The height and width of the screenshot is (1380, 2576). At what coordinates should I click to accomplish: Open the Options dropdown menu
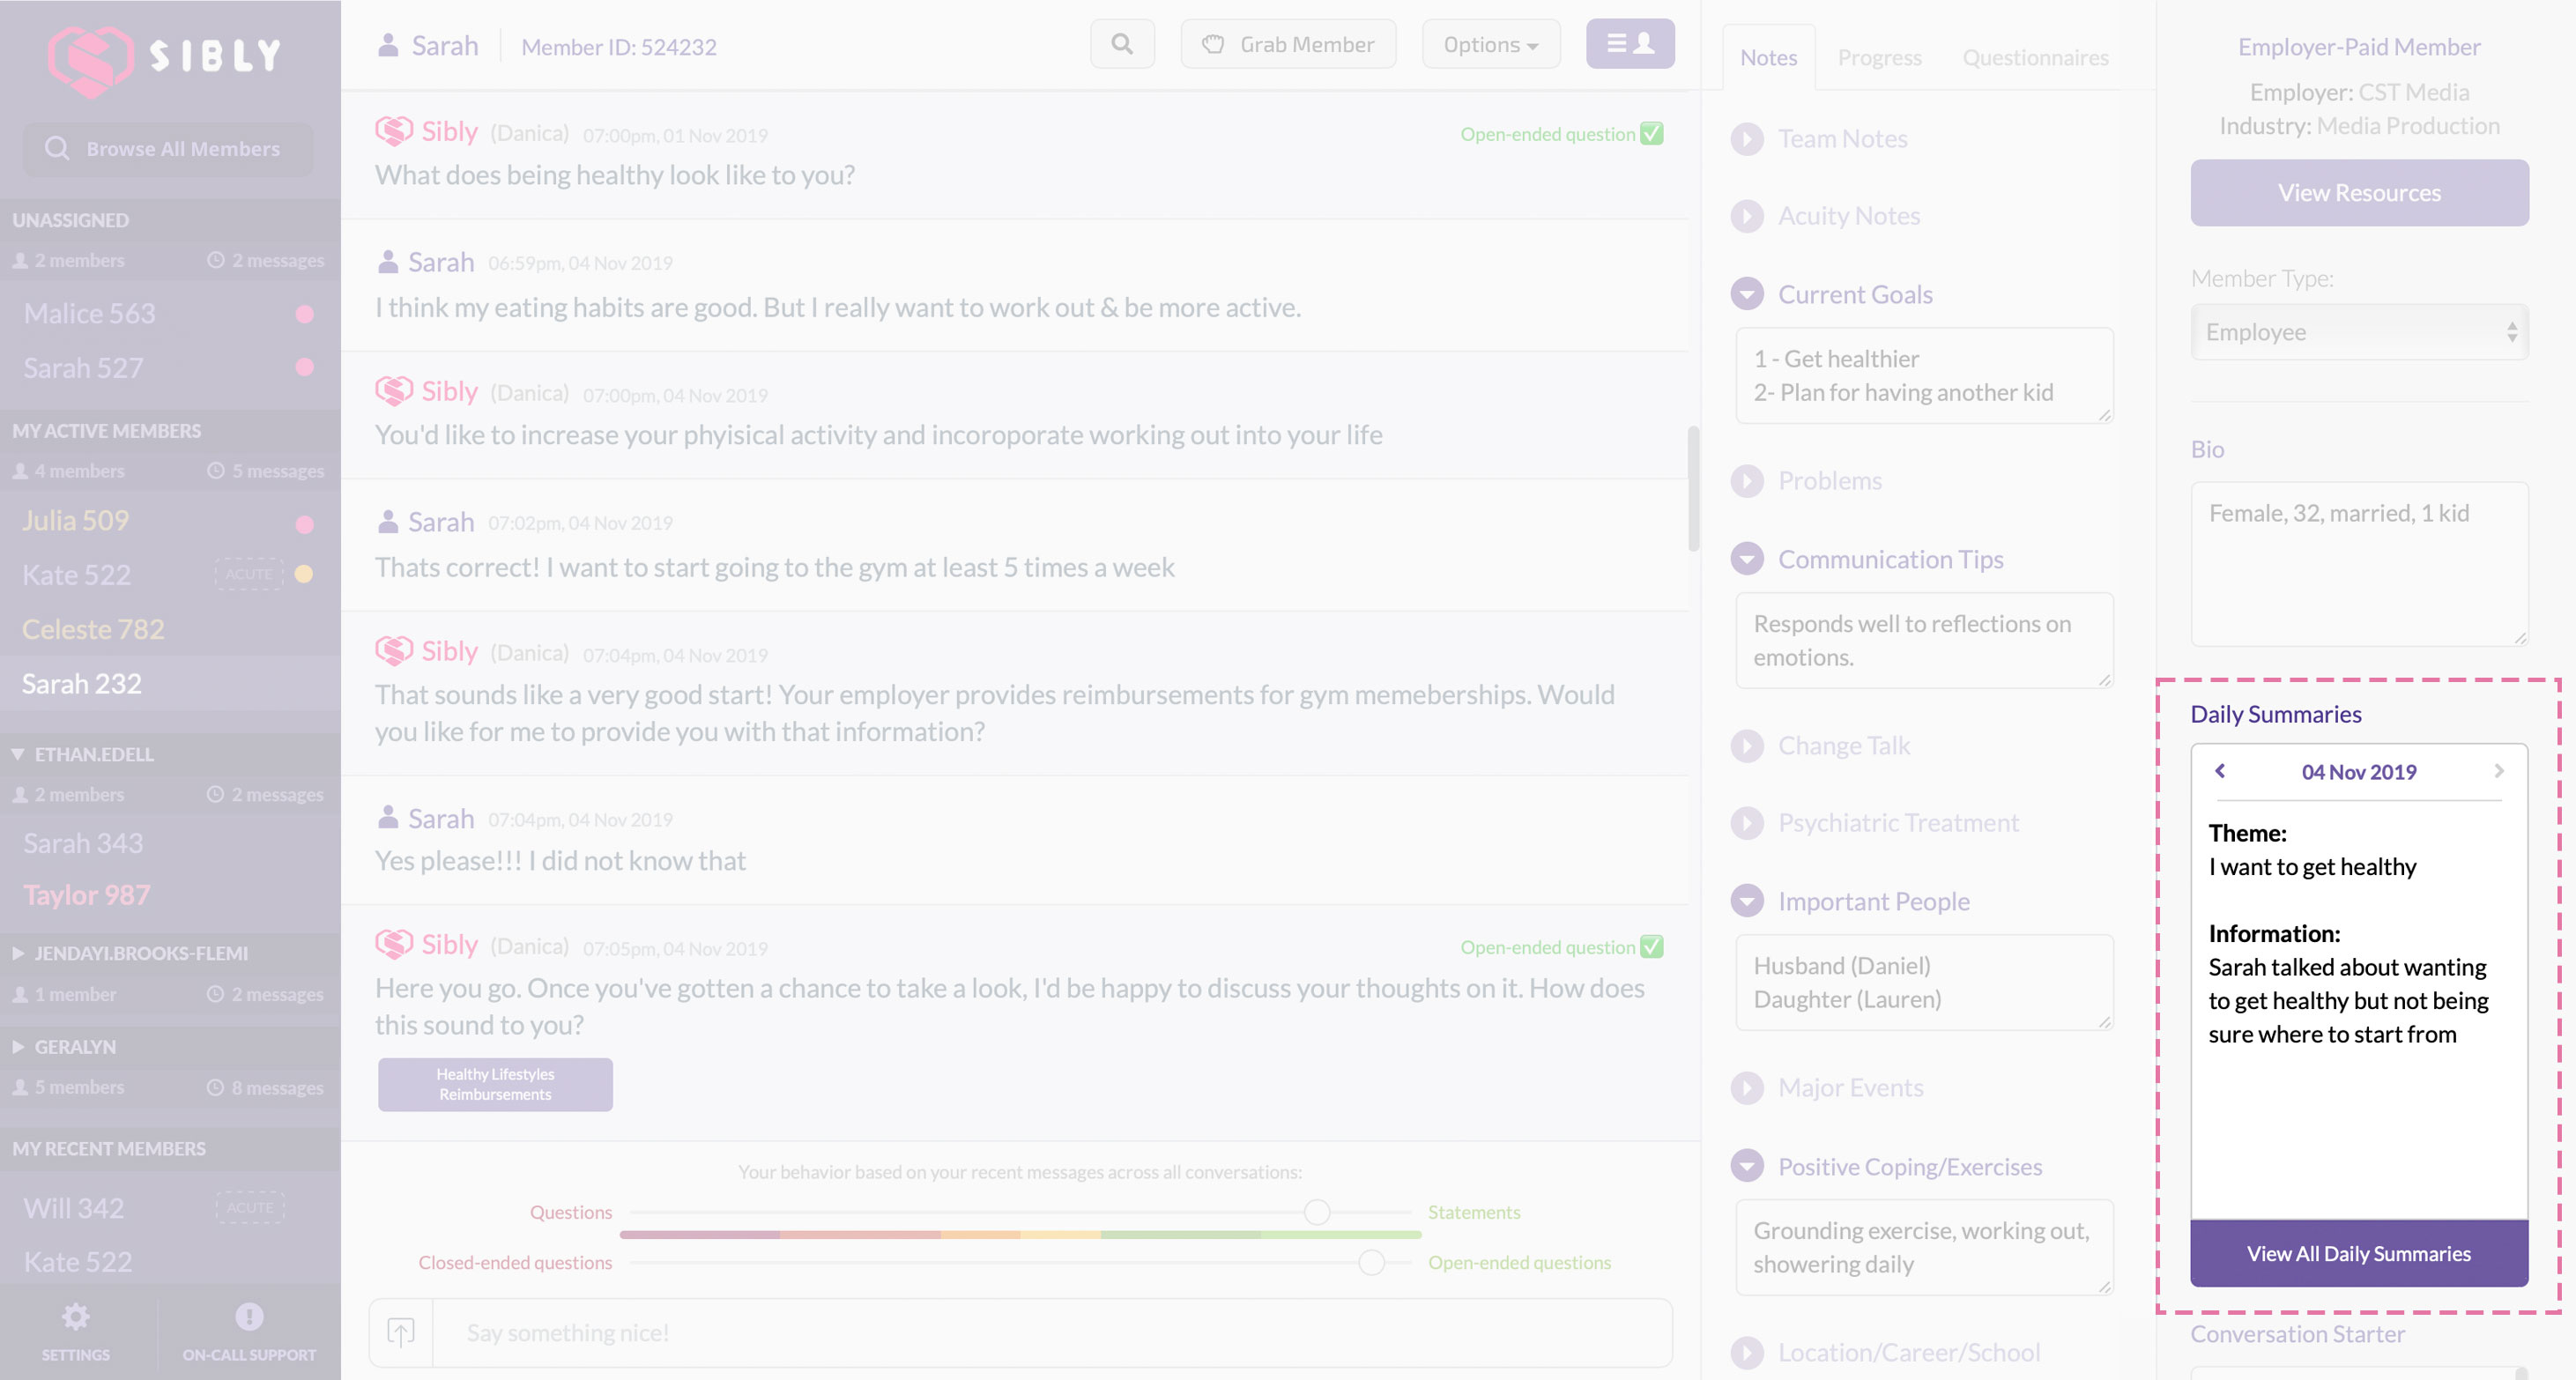point(1490,44)
